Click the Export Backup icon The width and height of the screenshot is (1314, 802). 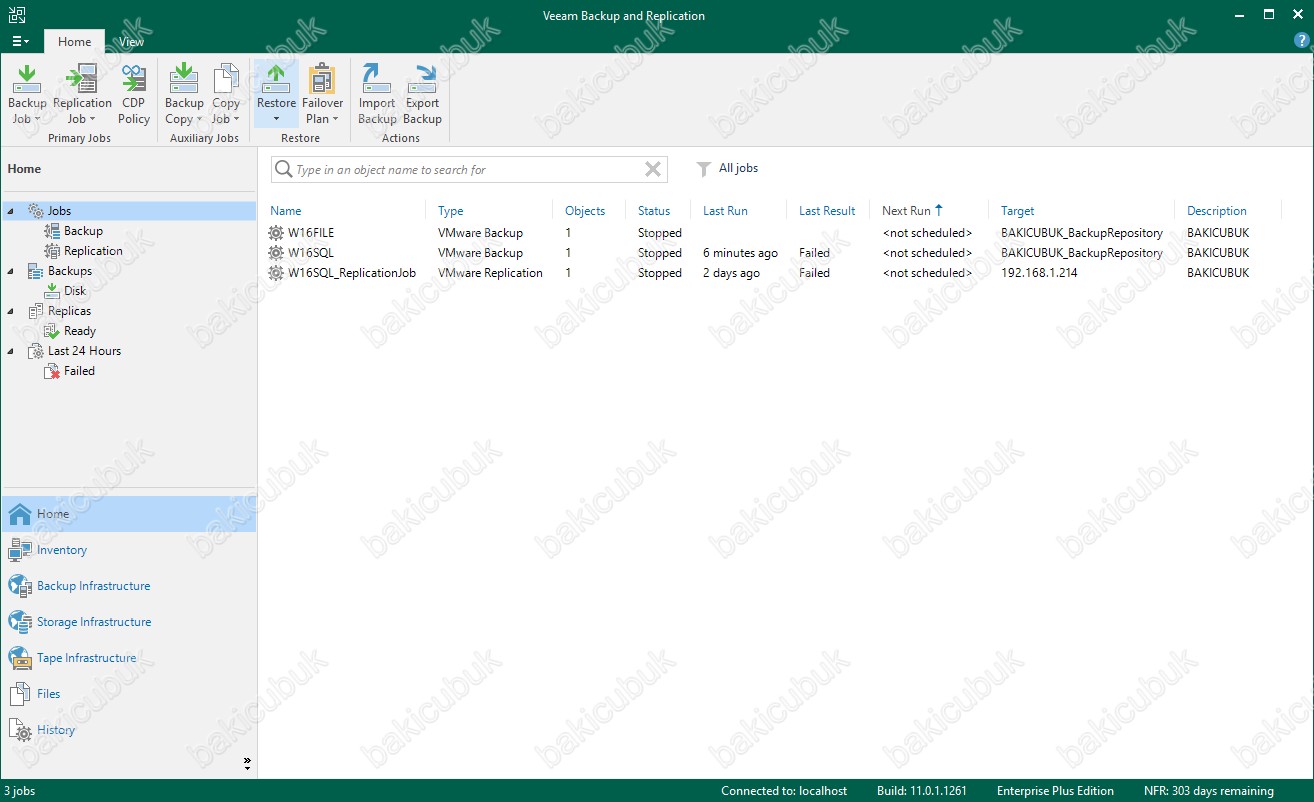point(423,79)
